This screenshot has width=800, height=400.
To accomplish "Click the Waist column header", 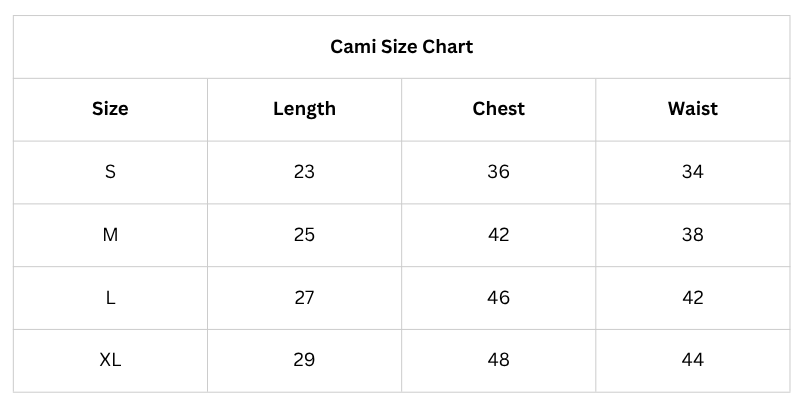I will (x=692, y=108).
